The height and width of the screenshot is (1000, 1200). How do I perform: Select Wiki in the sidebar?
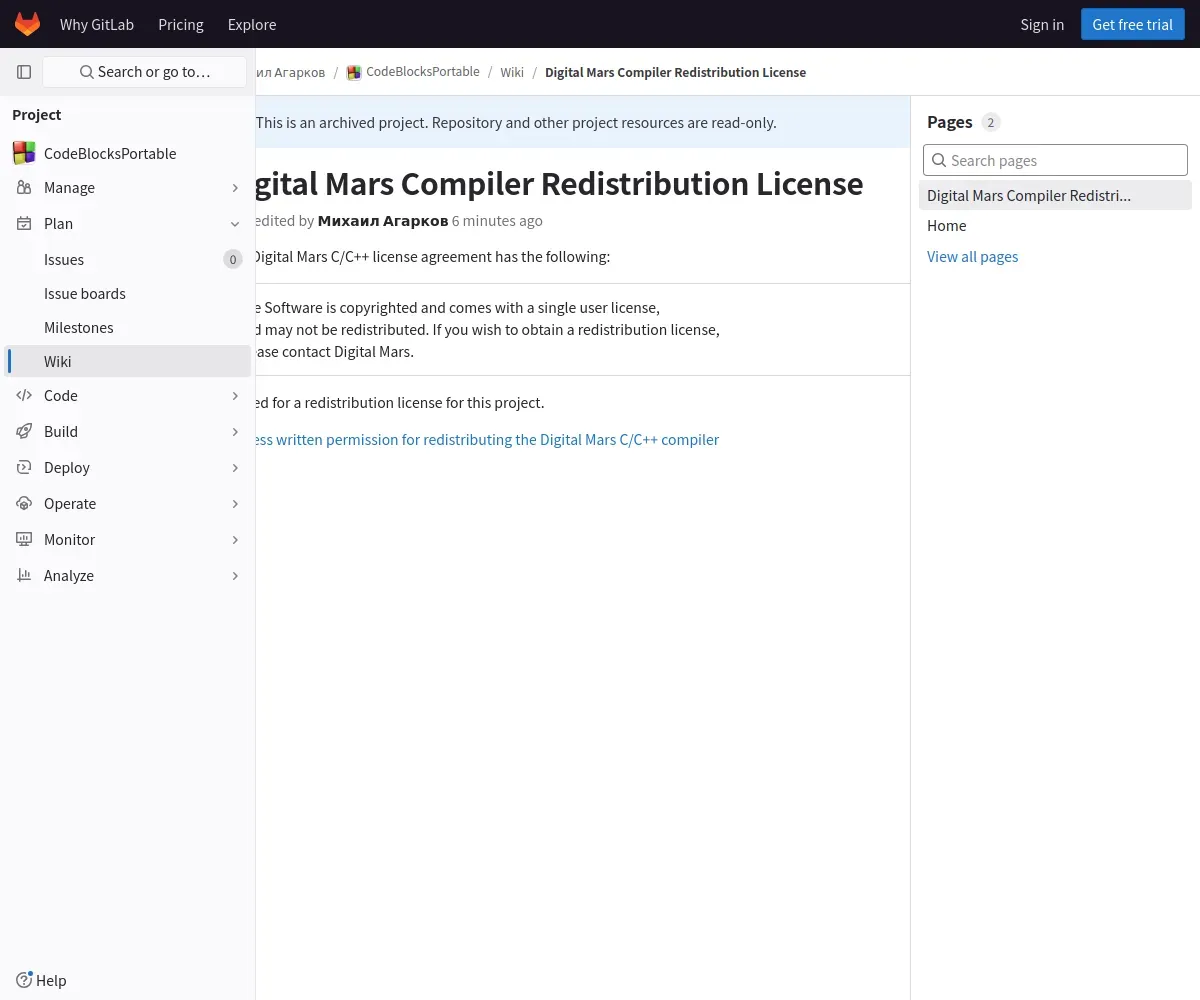(x=127, y=361)
